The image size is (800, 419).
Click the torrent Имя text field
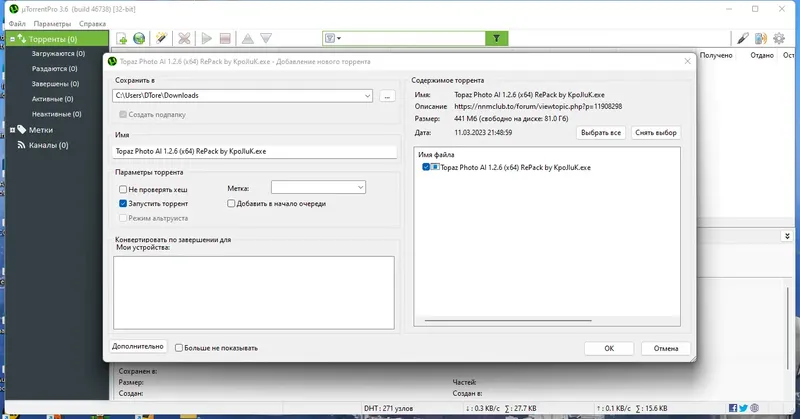255,151
